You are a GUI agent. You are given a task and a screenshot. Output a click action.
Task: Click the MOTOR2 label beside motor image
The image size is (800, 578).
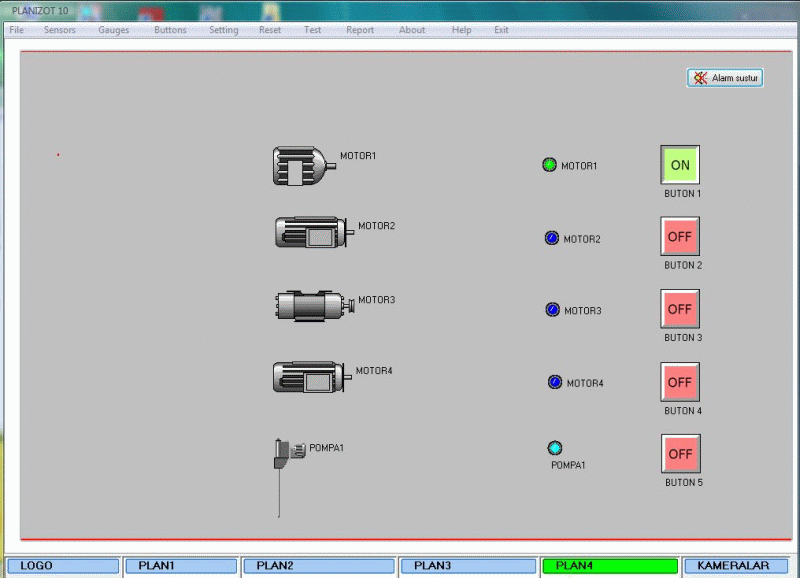(377, 225)
